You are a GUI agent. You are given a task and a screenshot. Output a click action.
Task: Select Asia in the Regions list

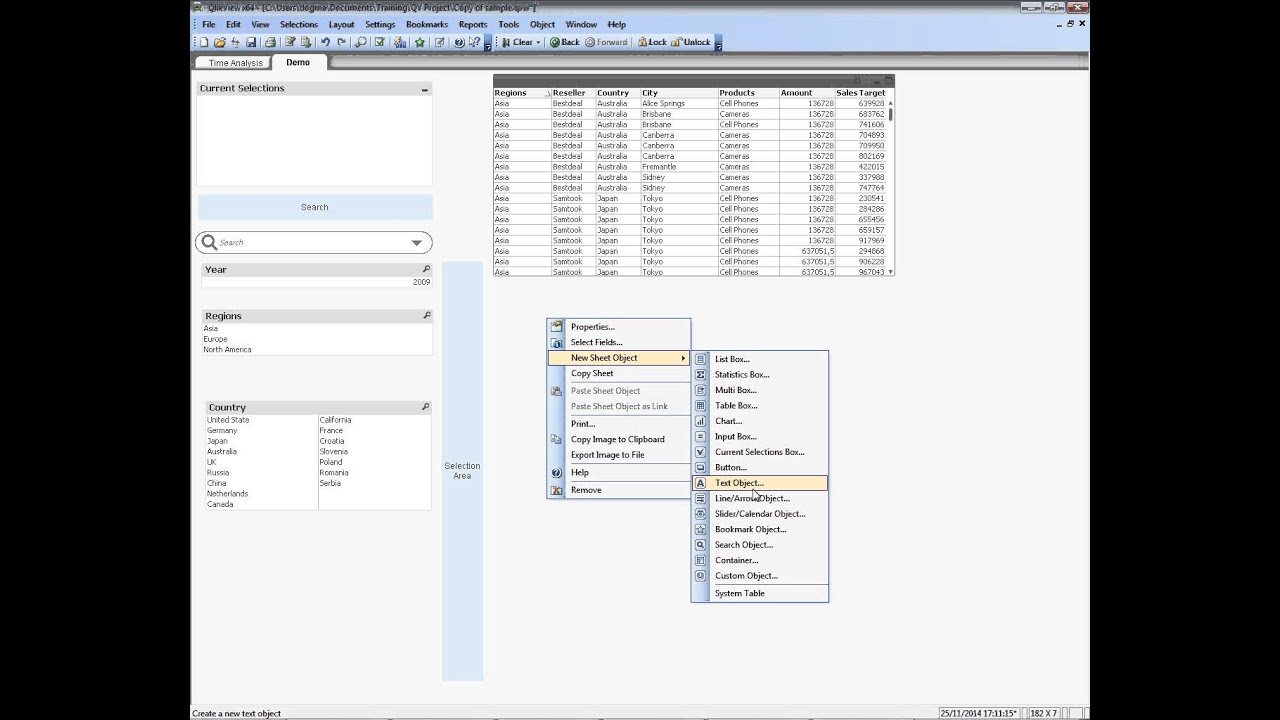[x=316, y=328]
